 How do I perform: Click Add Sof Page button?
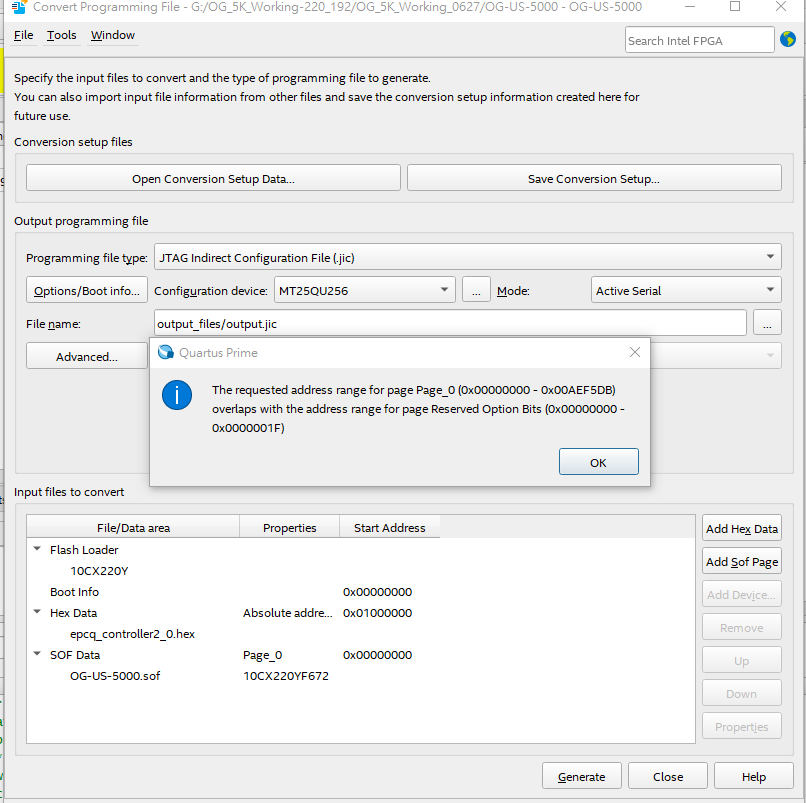(742, 561)
